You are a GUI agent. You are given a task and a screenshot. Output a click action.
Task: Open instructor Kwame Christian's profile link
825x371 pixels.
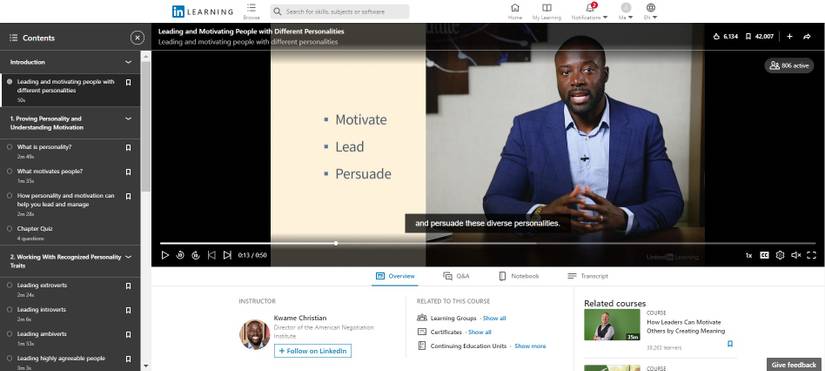[x=300, y=318]
